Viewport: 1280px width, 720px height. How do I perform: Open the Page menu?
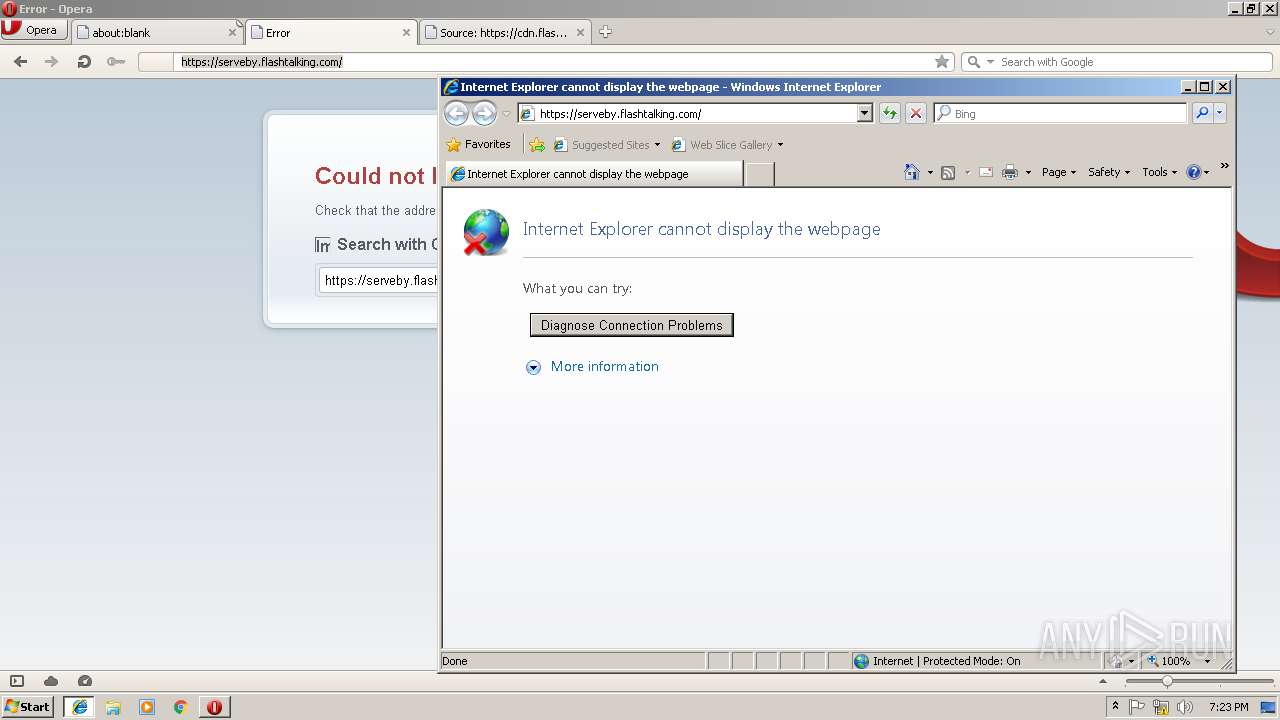[1058, 172]
